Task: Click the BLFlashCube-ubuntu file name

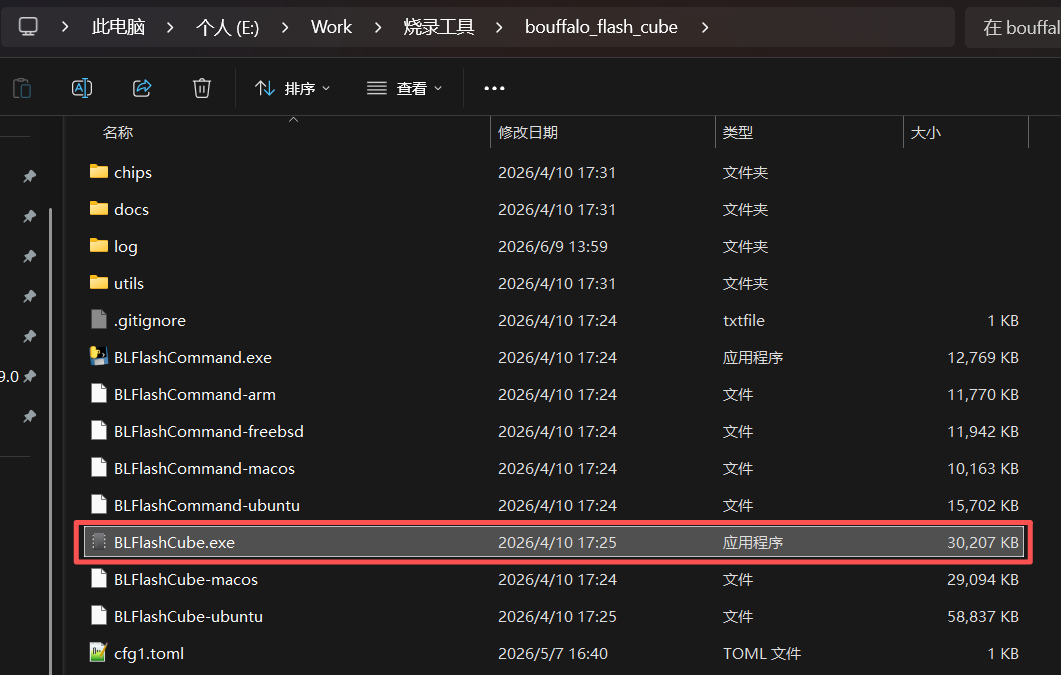Action: click(x=188, y=616)
